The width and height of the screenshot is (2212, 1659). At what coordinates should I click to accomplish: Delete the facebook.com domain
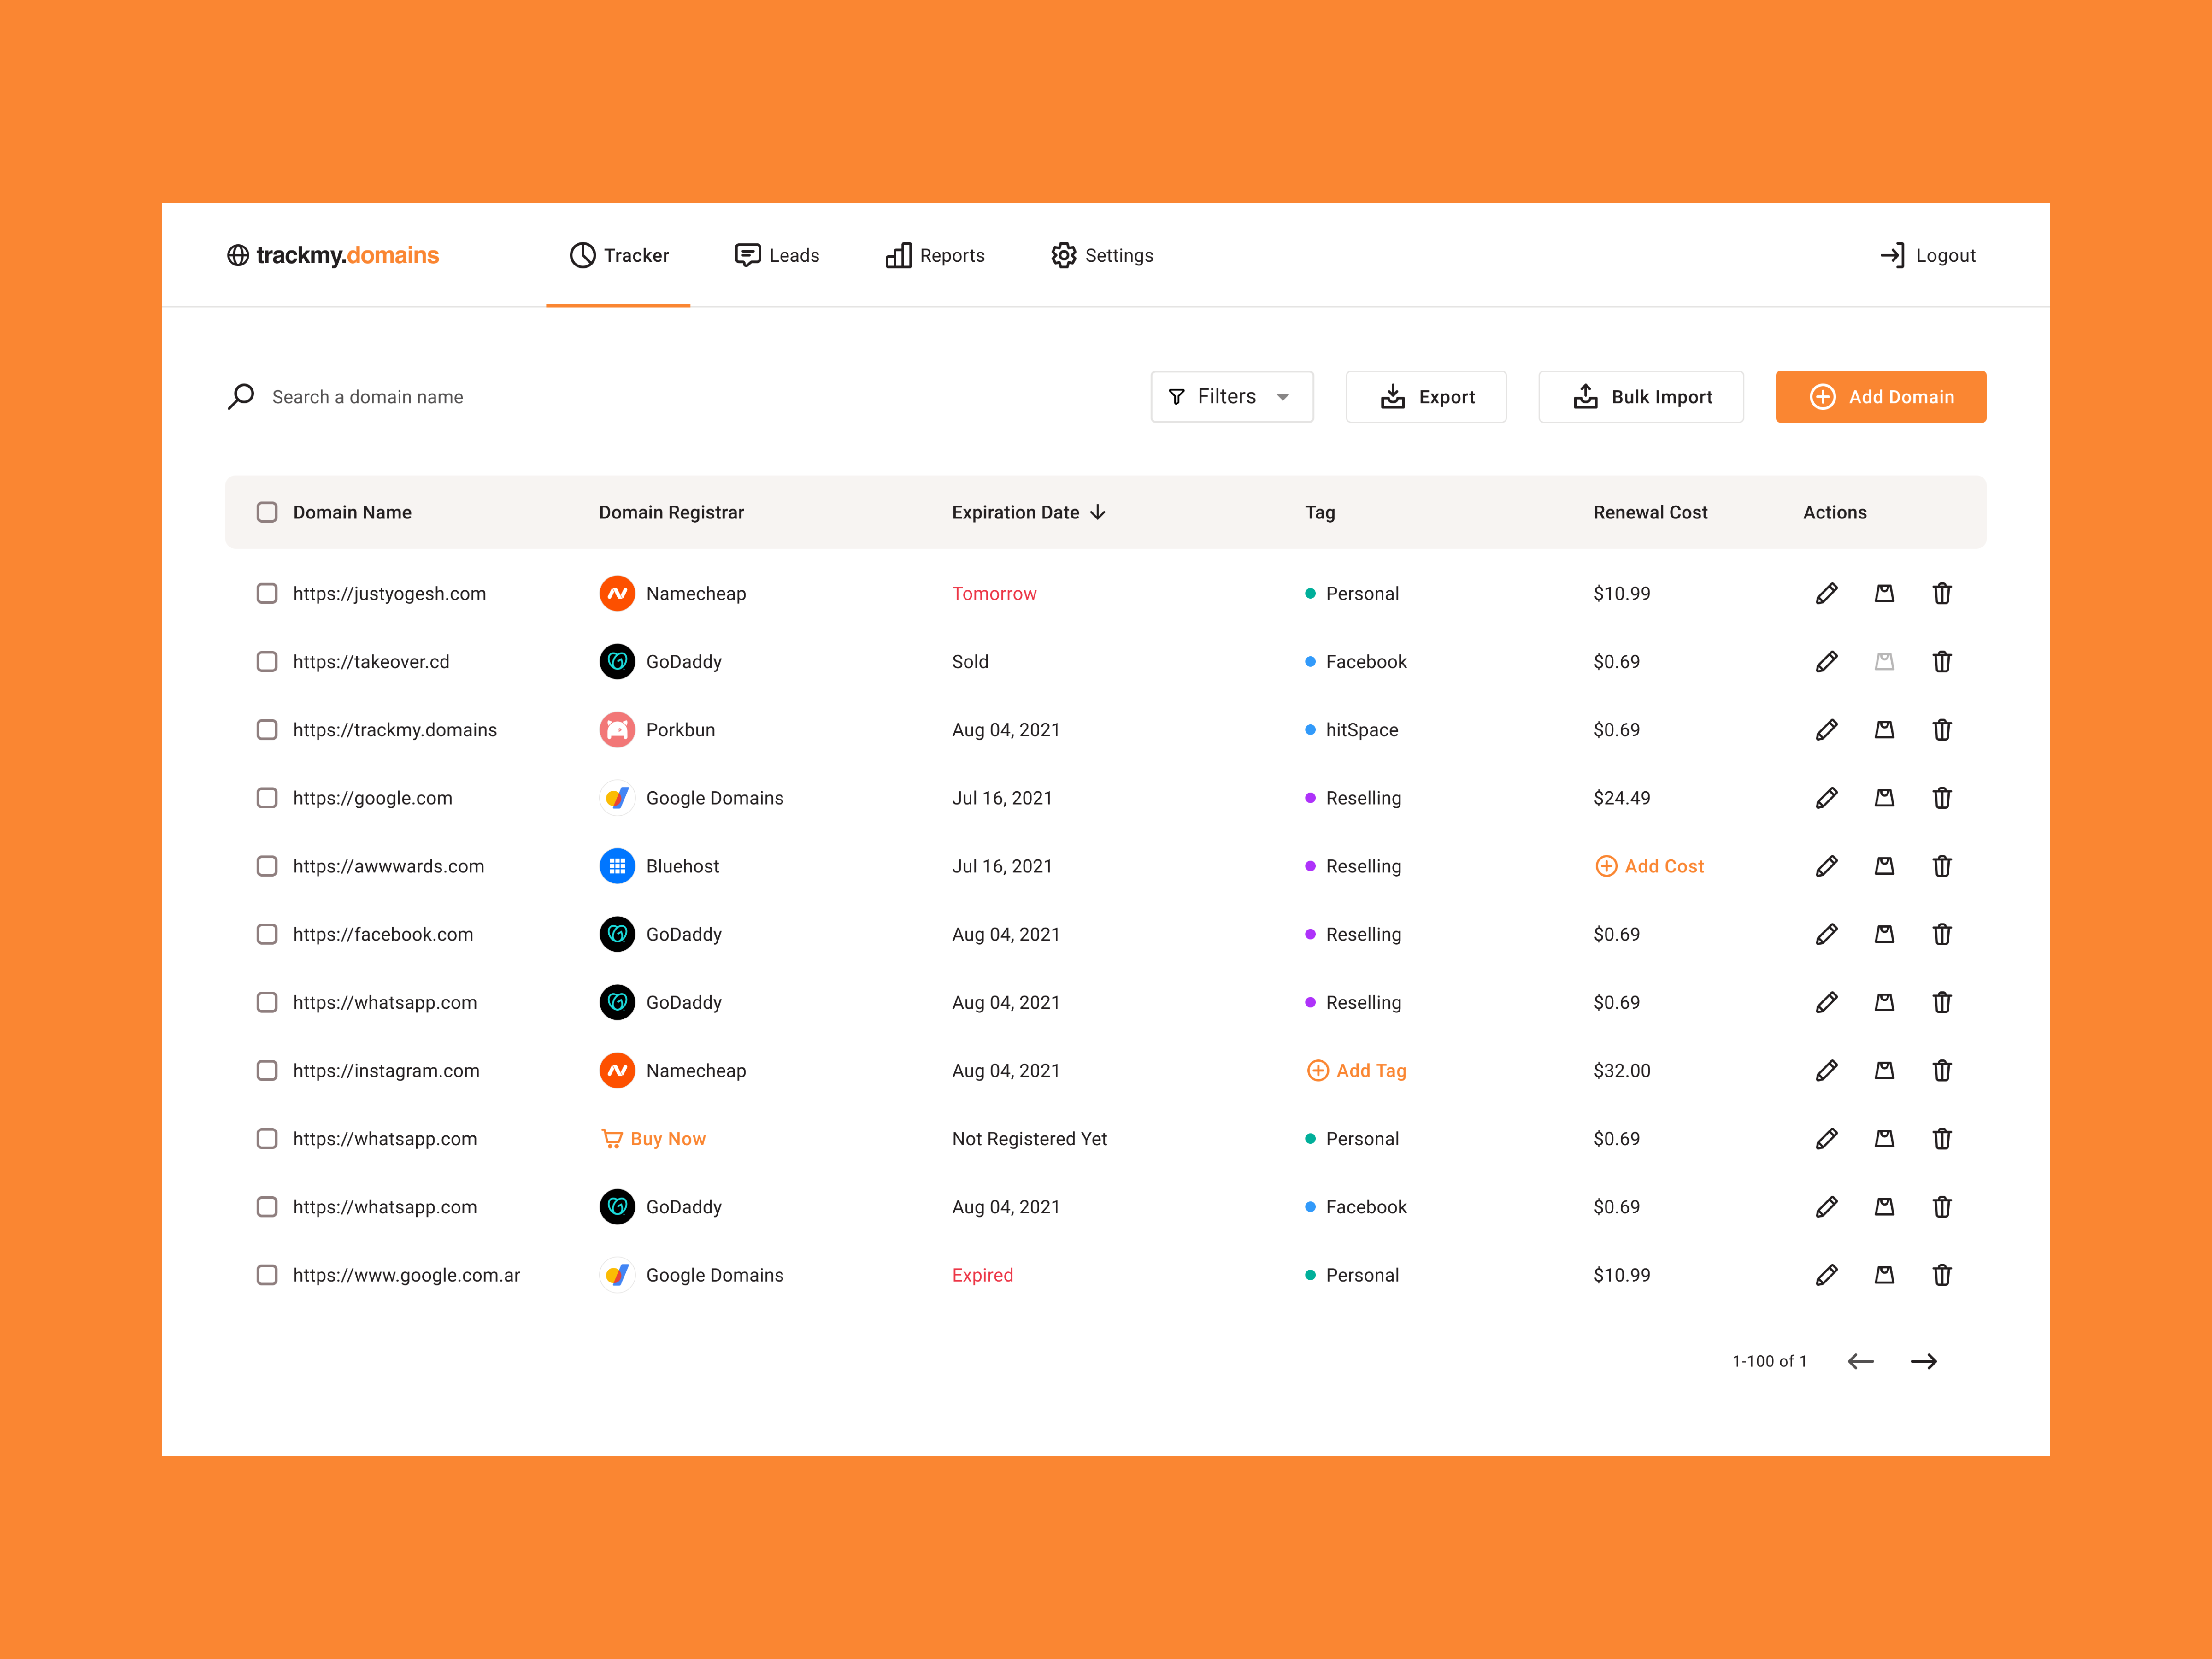(x=1942, y=933)
